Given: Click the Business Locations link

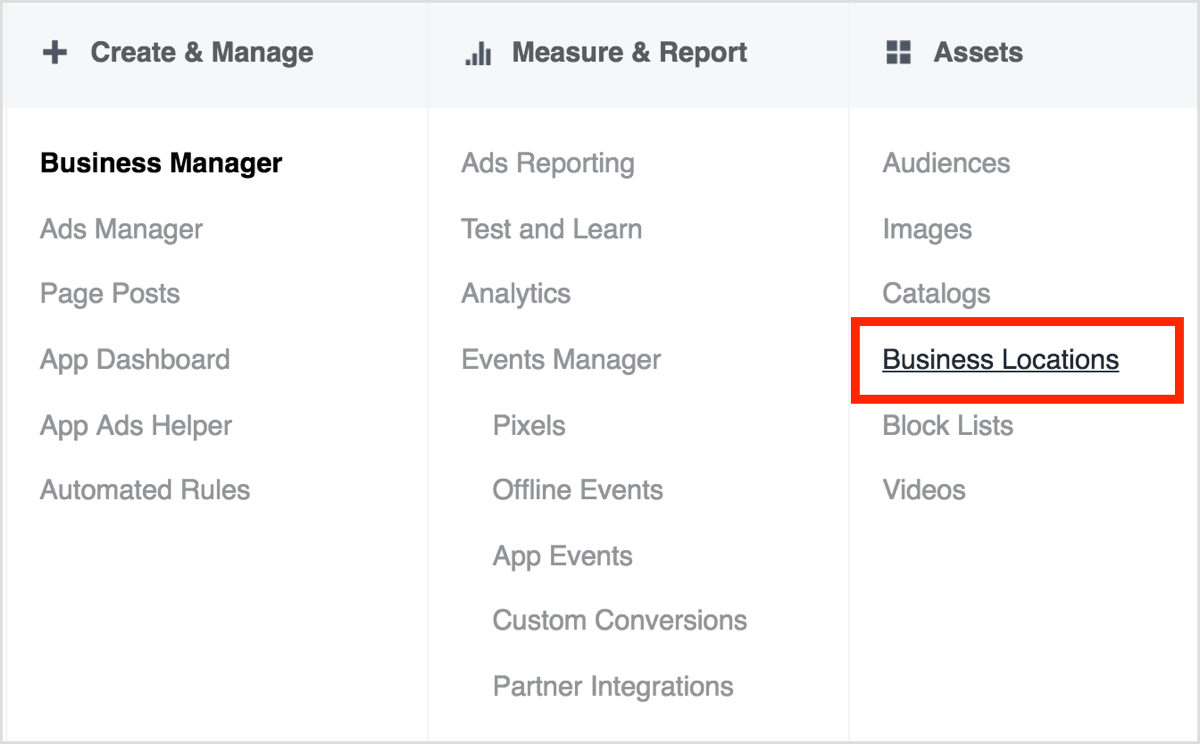Looking at the screenshot, I should point(1001,360).
